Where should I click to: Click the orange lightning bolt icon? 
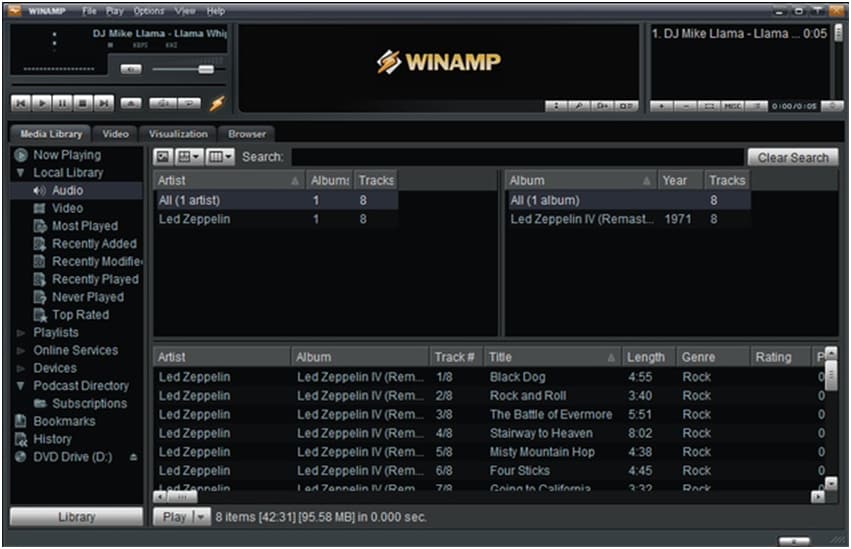coord(217,103)
